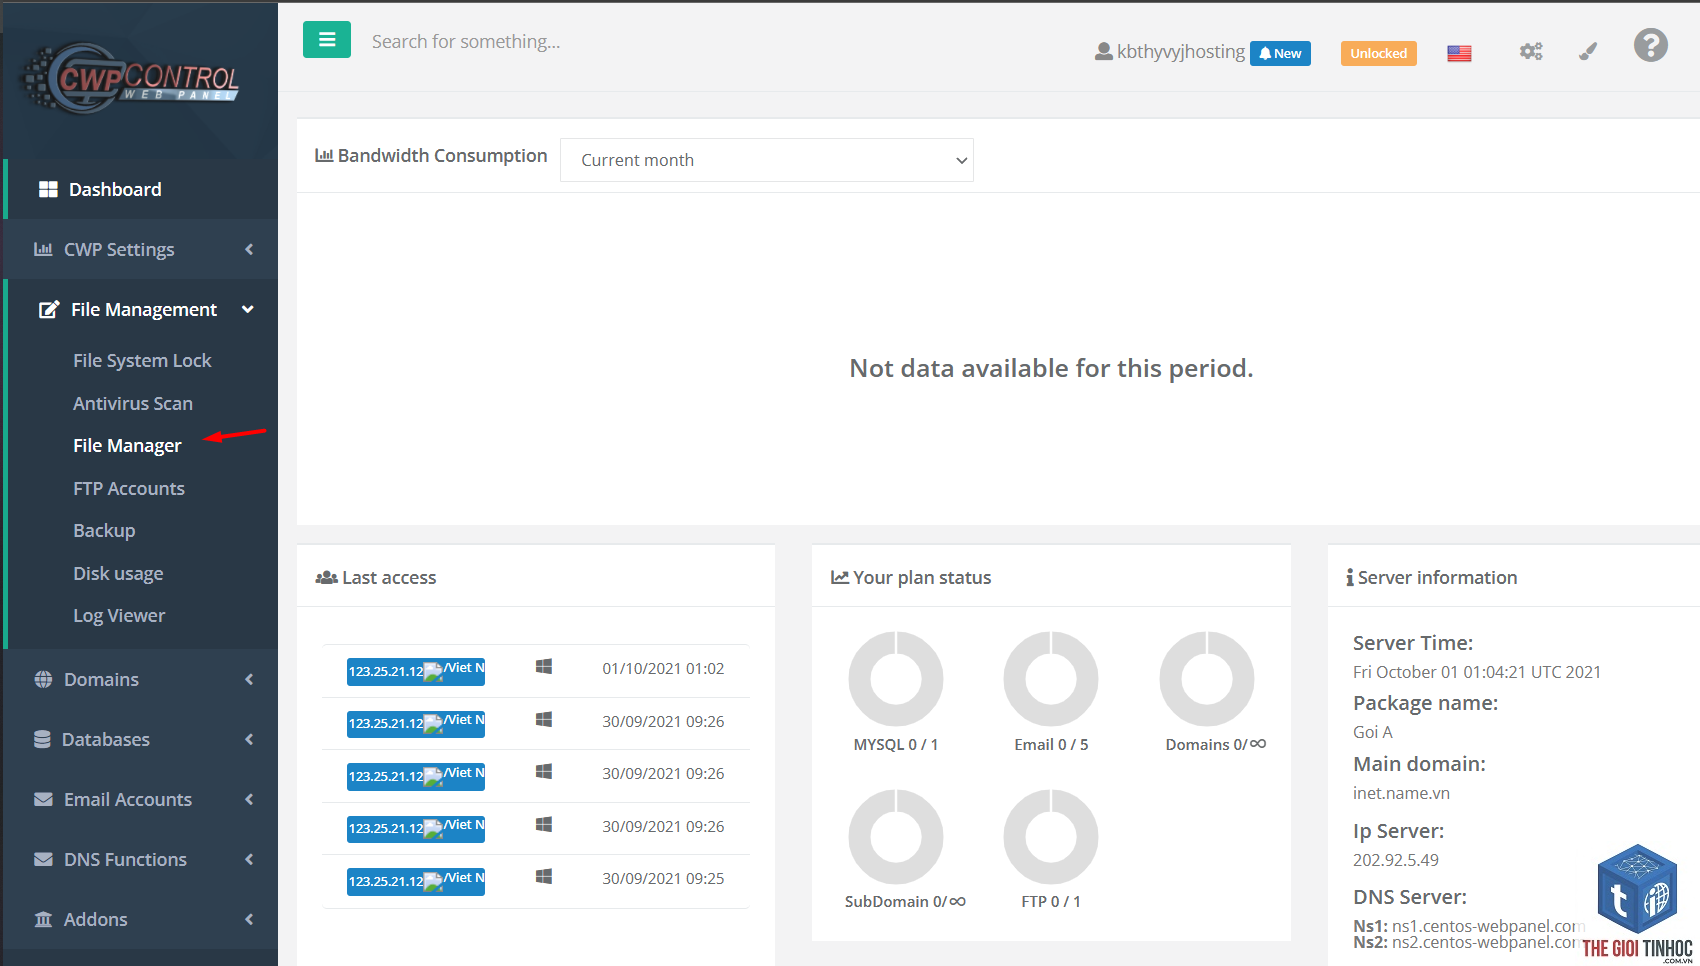The height and width of the screenshot is (966, 1700).
Task: Click the File Management edit icon
Action: pyautogui.click(x=48, y=309)
